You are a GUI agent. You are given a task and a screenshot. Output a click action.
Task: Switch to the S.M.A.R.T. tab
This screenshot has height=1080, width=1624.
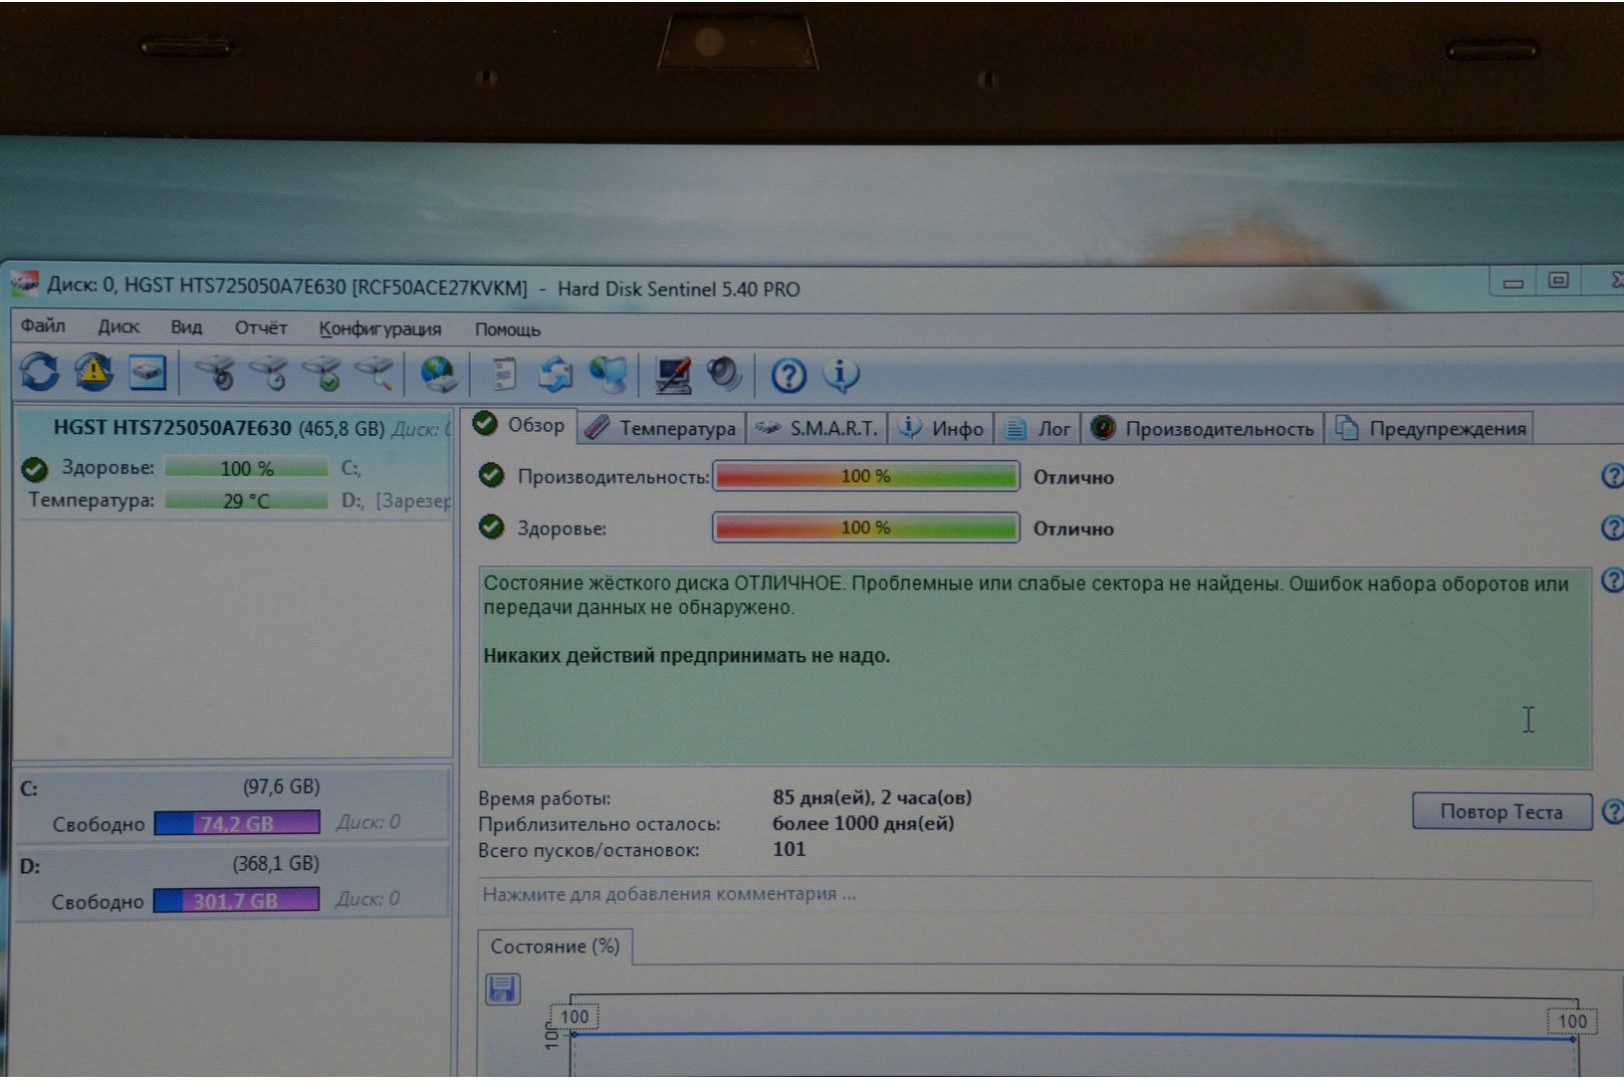[x=818, y=429]
